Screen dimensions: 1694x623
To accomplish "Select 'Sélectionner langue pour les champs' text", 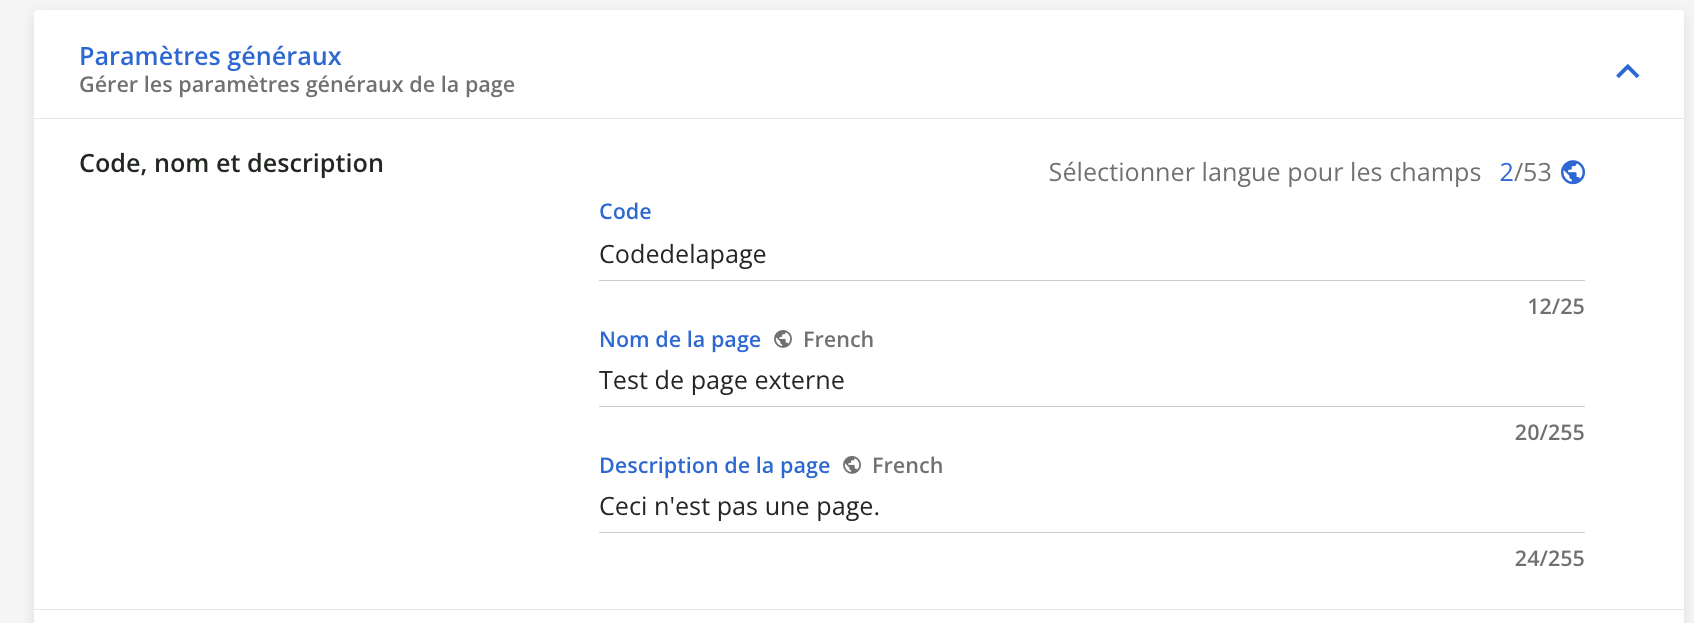I will click(x=1263, y=172).
